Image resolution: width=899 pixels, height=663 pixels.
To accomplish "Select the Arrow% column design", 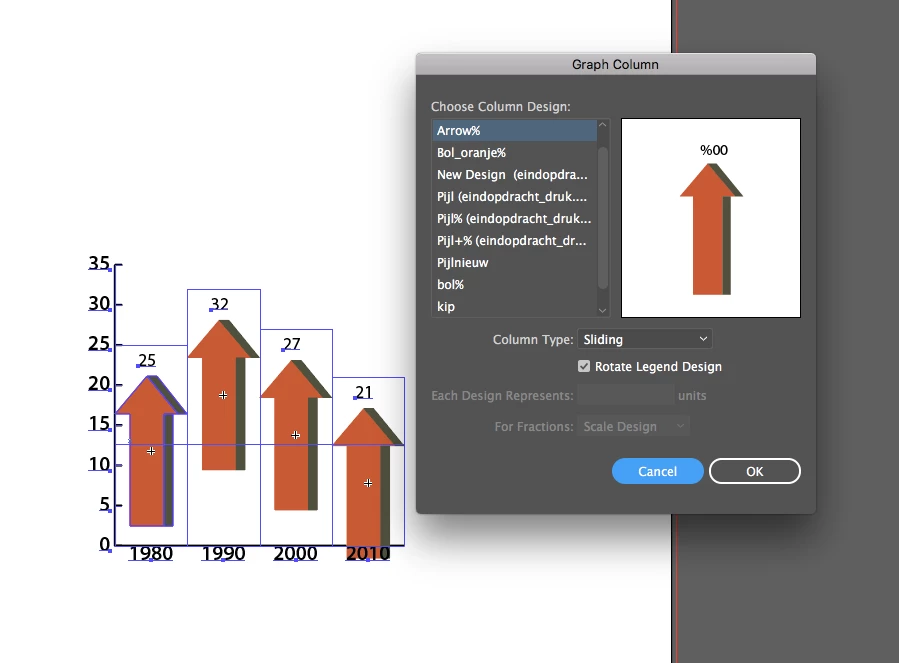I will click(514, 131).
